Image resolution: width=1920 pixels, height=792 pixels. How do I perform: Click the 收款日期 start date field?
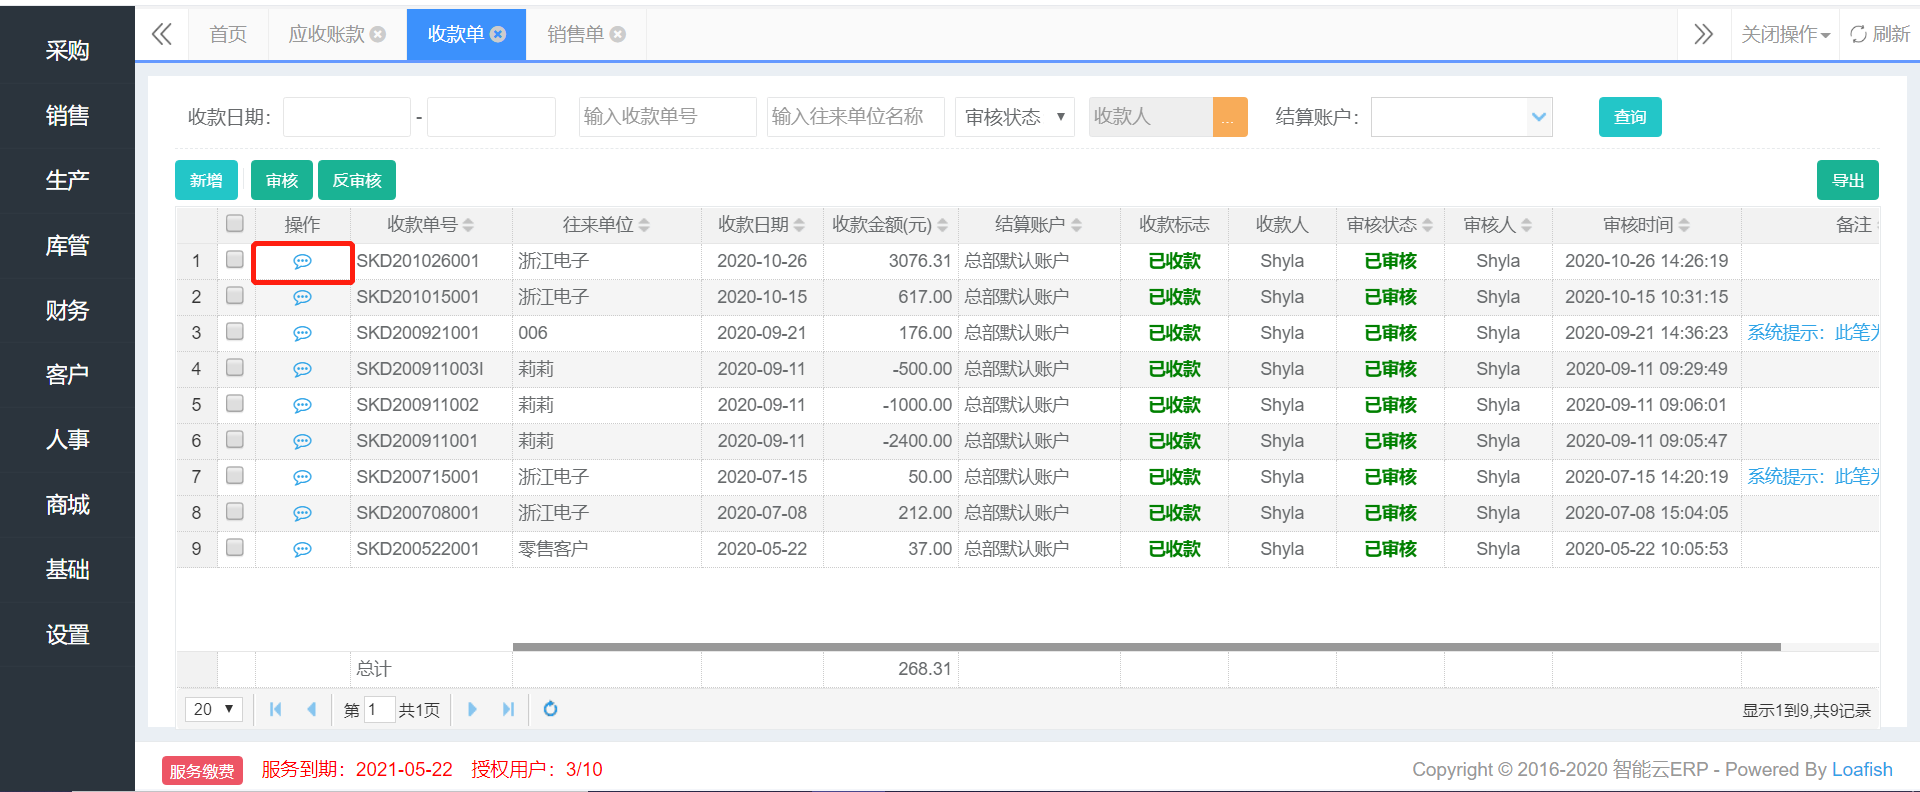pyautogui.click(x=347, y=117)
